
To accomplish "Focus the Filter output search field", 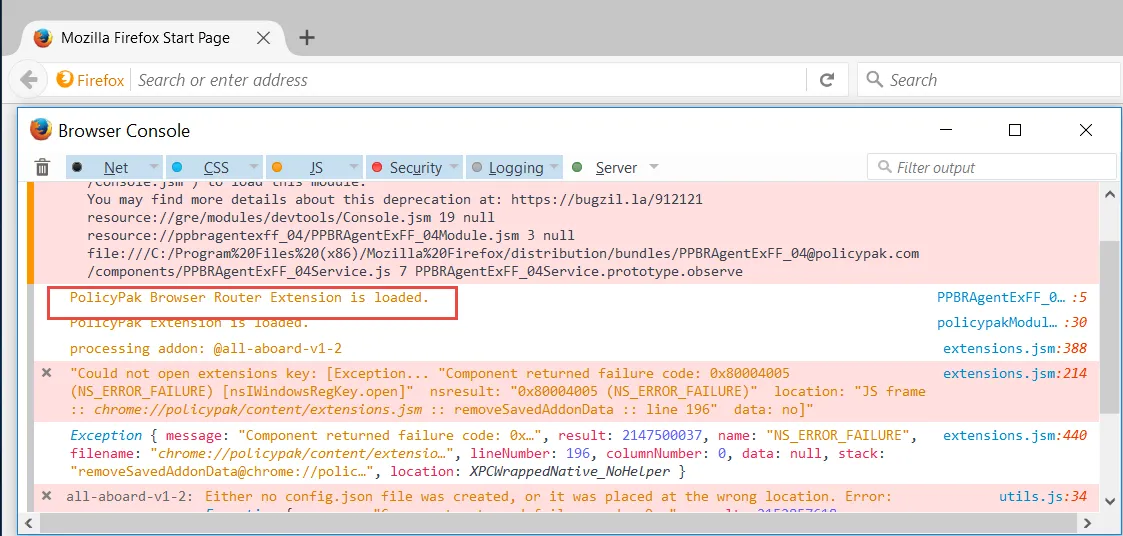I will (1000, 168).
